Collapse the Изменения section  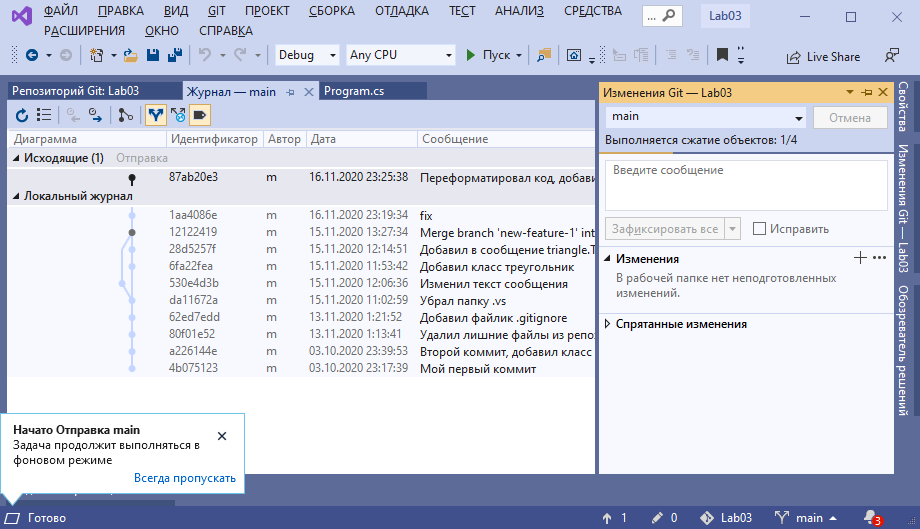click(x=608, y=259)
